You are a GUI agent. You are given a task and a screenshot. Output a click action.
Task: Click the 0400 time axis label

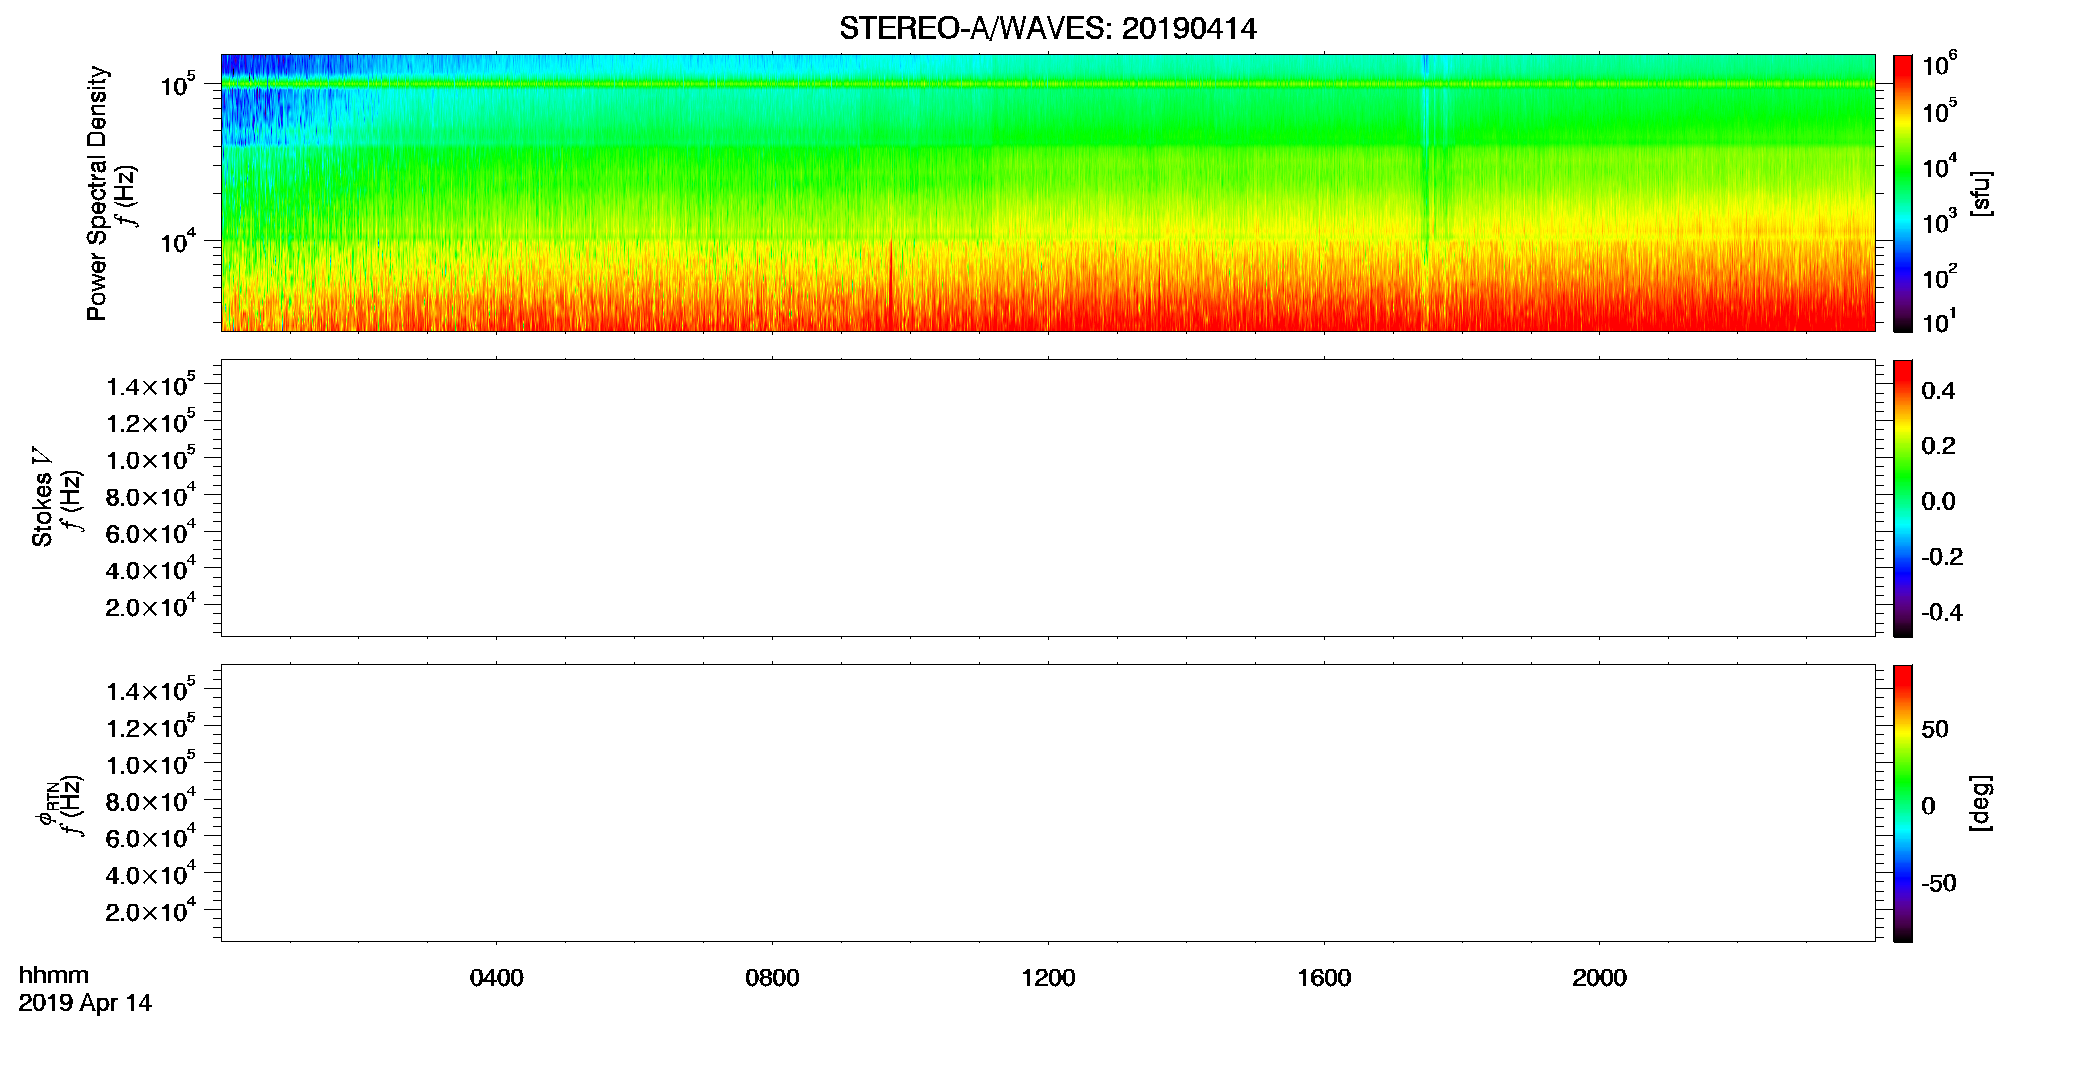[x=496, y=978]
